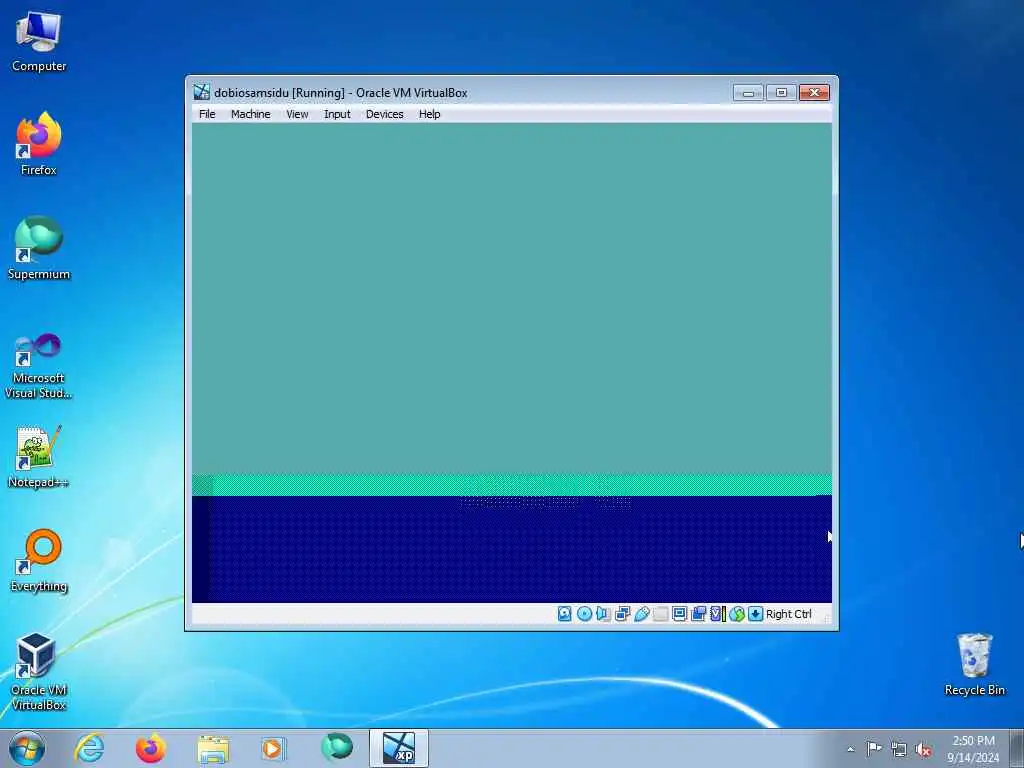1024x768 pixels.
Task: Open the Input menu
Action: [x=337, y=114]
